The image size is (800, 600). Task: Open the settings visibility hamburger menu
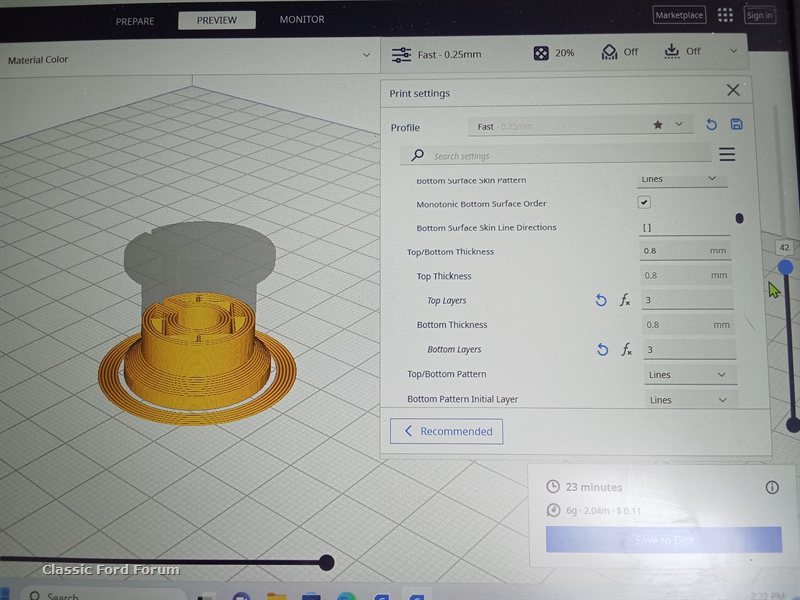click(x=727, y=154)
